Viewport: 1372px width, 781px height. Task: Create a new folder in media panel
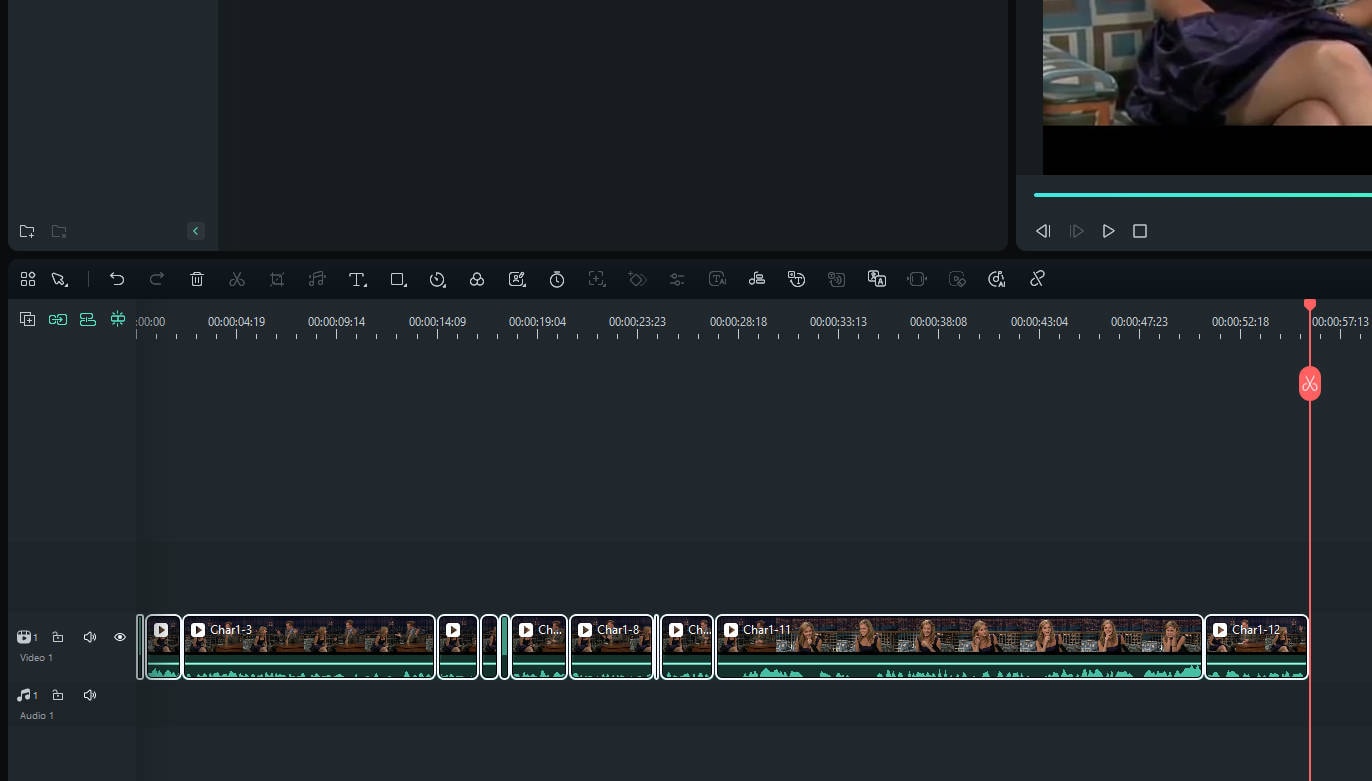point(27,231)
